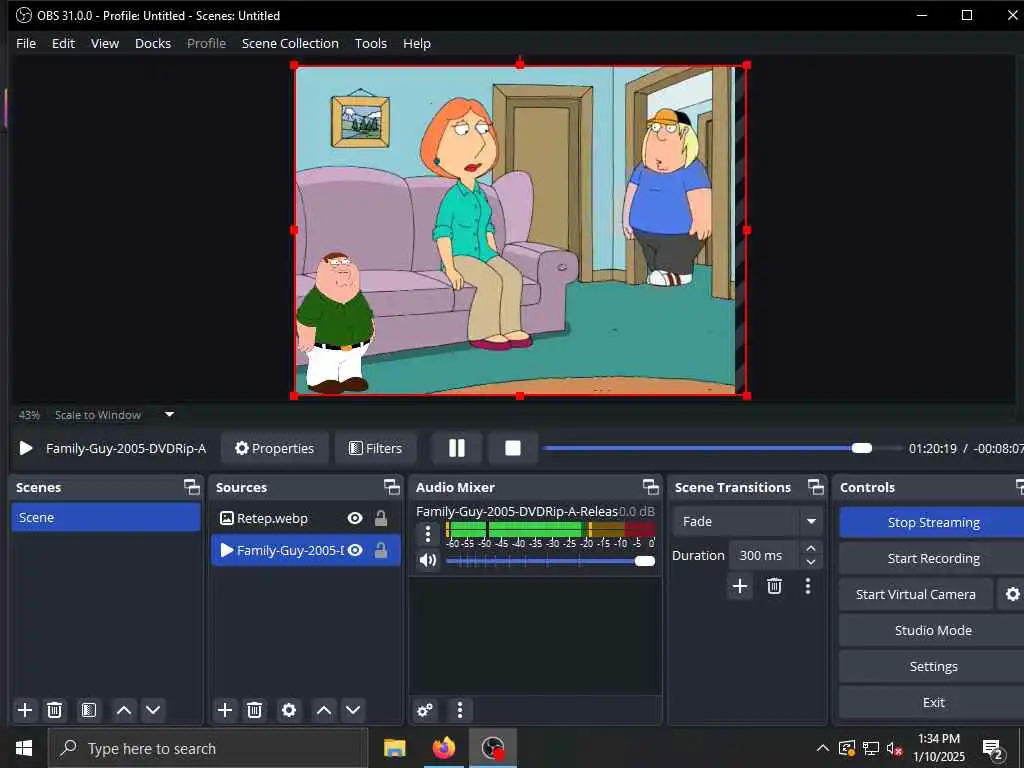Show hidden system tray icons chevron

pos(822,748)
